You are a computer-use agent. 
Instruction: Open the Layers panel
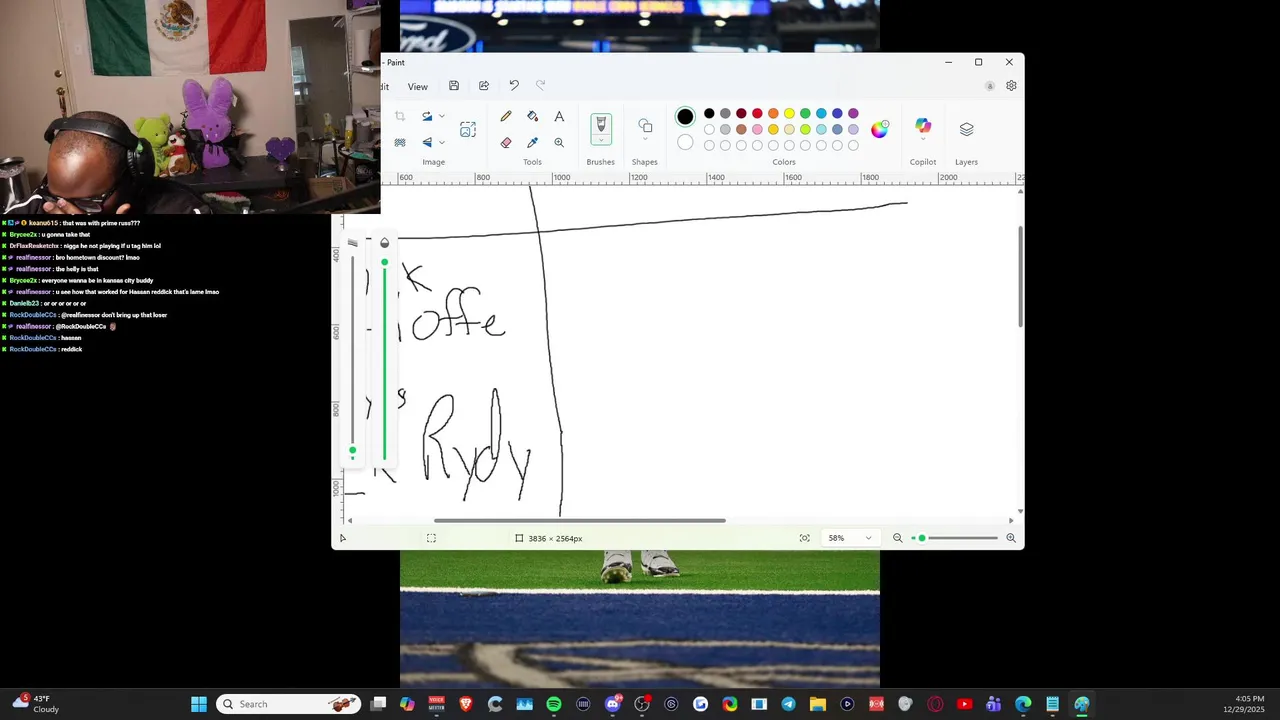pos(966,129)
